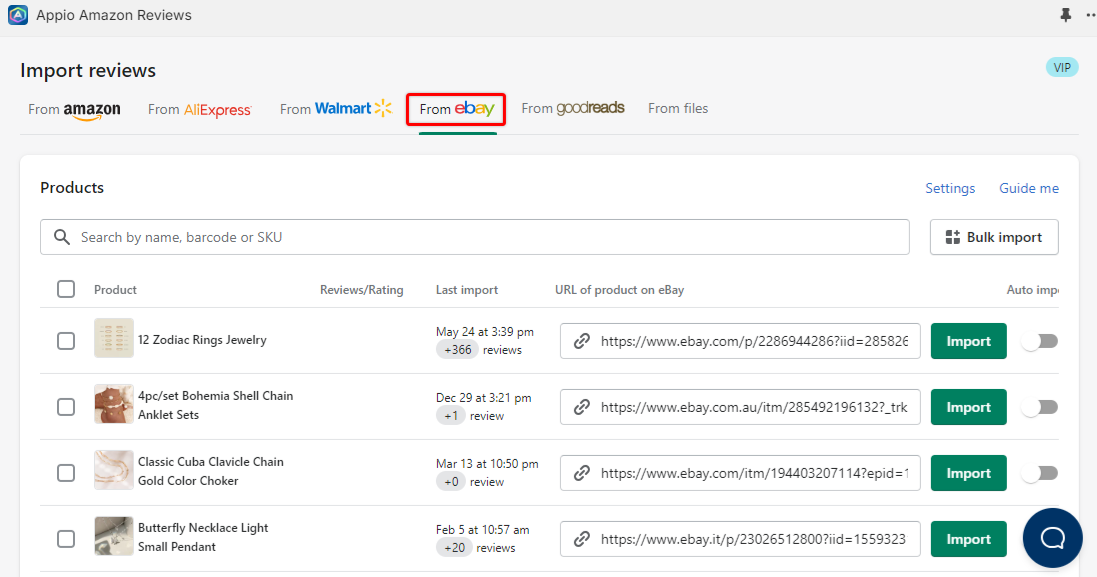This screenshot has width=1097, height=577.
Task: Click the product search field
Action: click(x=490, y=237)
